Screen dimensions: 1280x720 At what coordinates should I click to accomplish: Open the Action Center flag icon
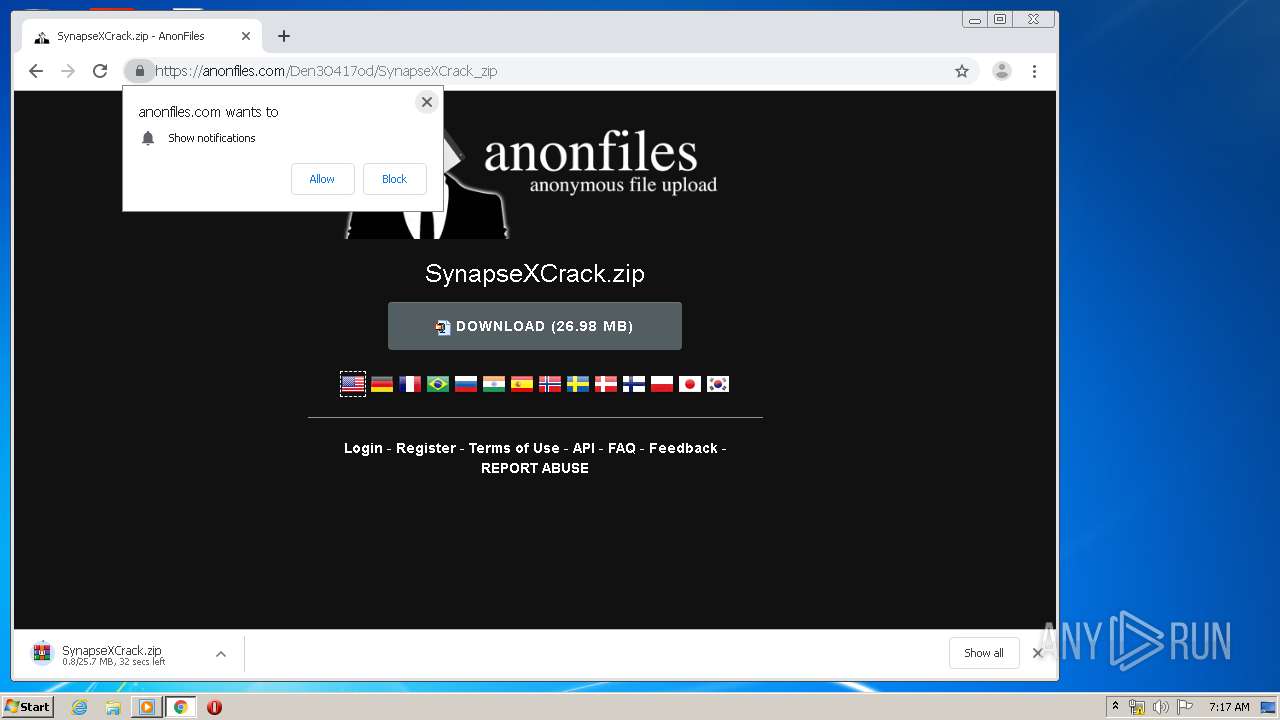pyautogui.click(x=1184, y=707)
